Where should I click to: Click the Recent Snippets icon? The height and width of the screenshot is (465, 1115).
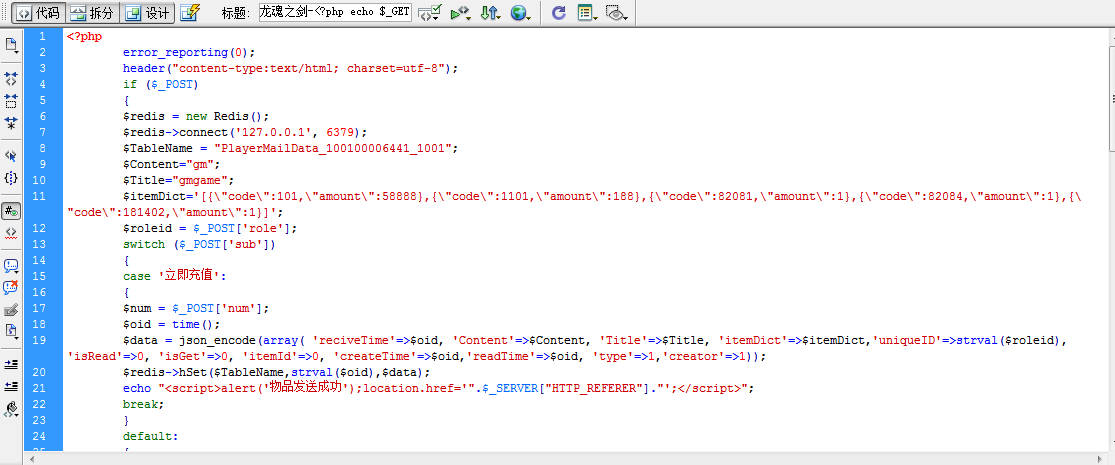tap(11, 331)
